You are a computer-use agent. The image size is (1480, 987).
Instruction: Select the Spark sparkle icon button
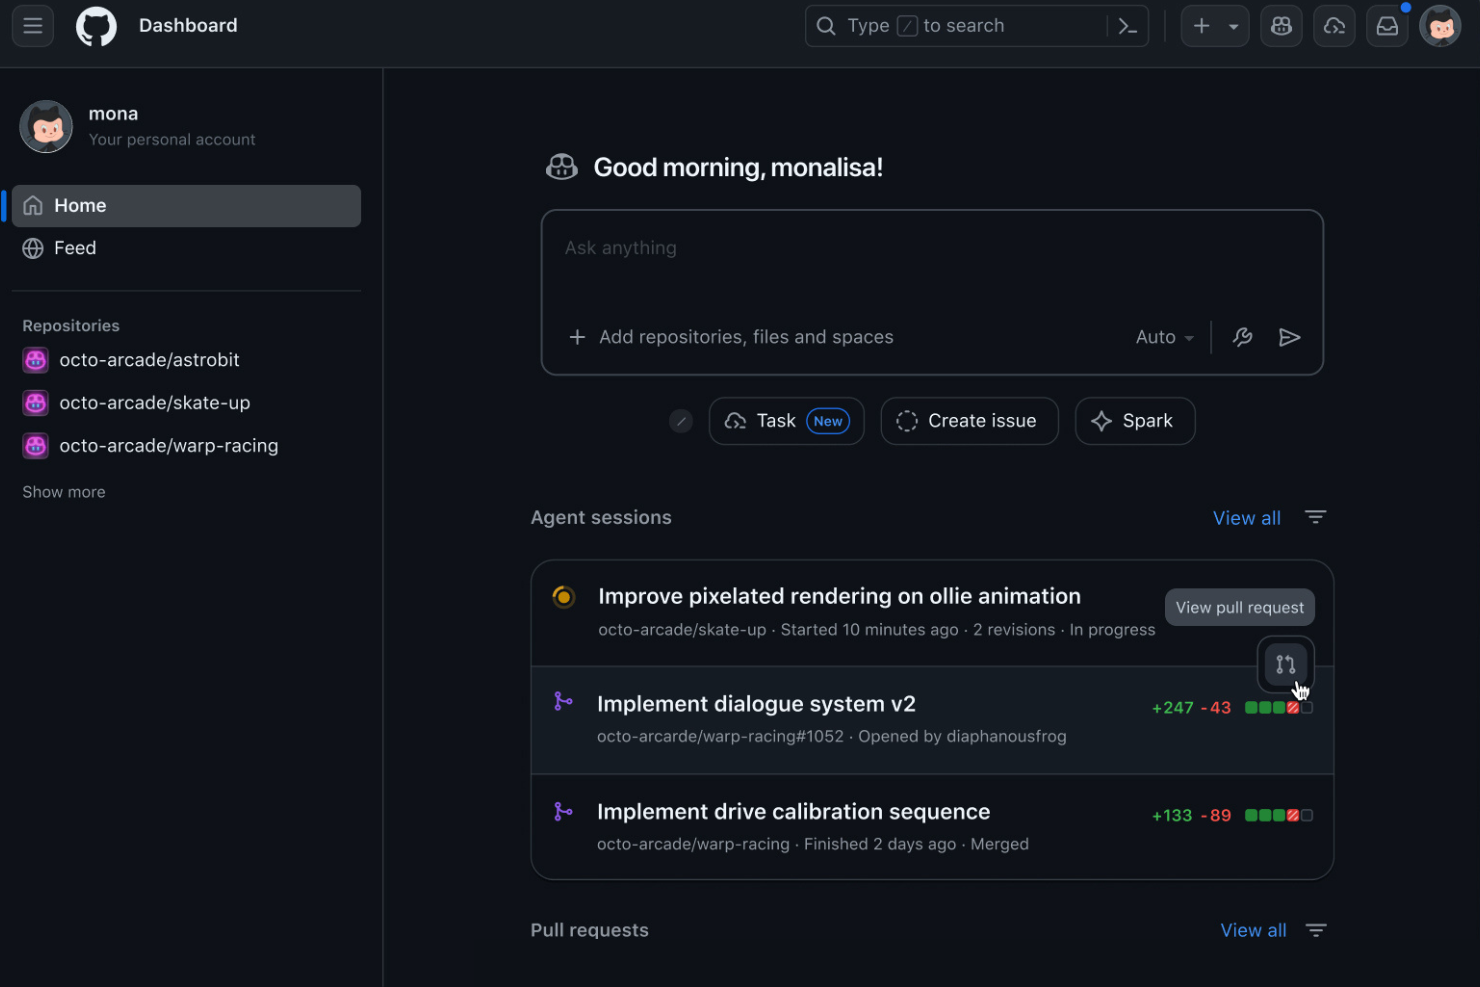pos(1102,421)
